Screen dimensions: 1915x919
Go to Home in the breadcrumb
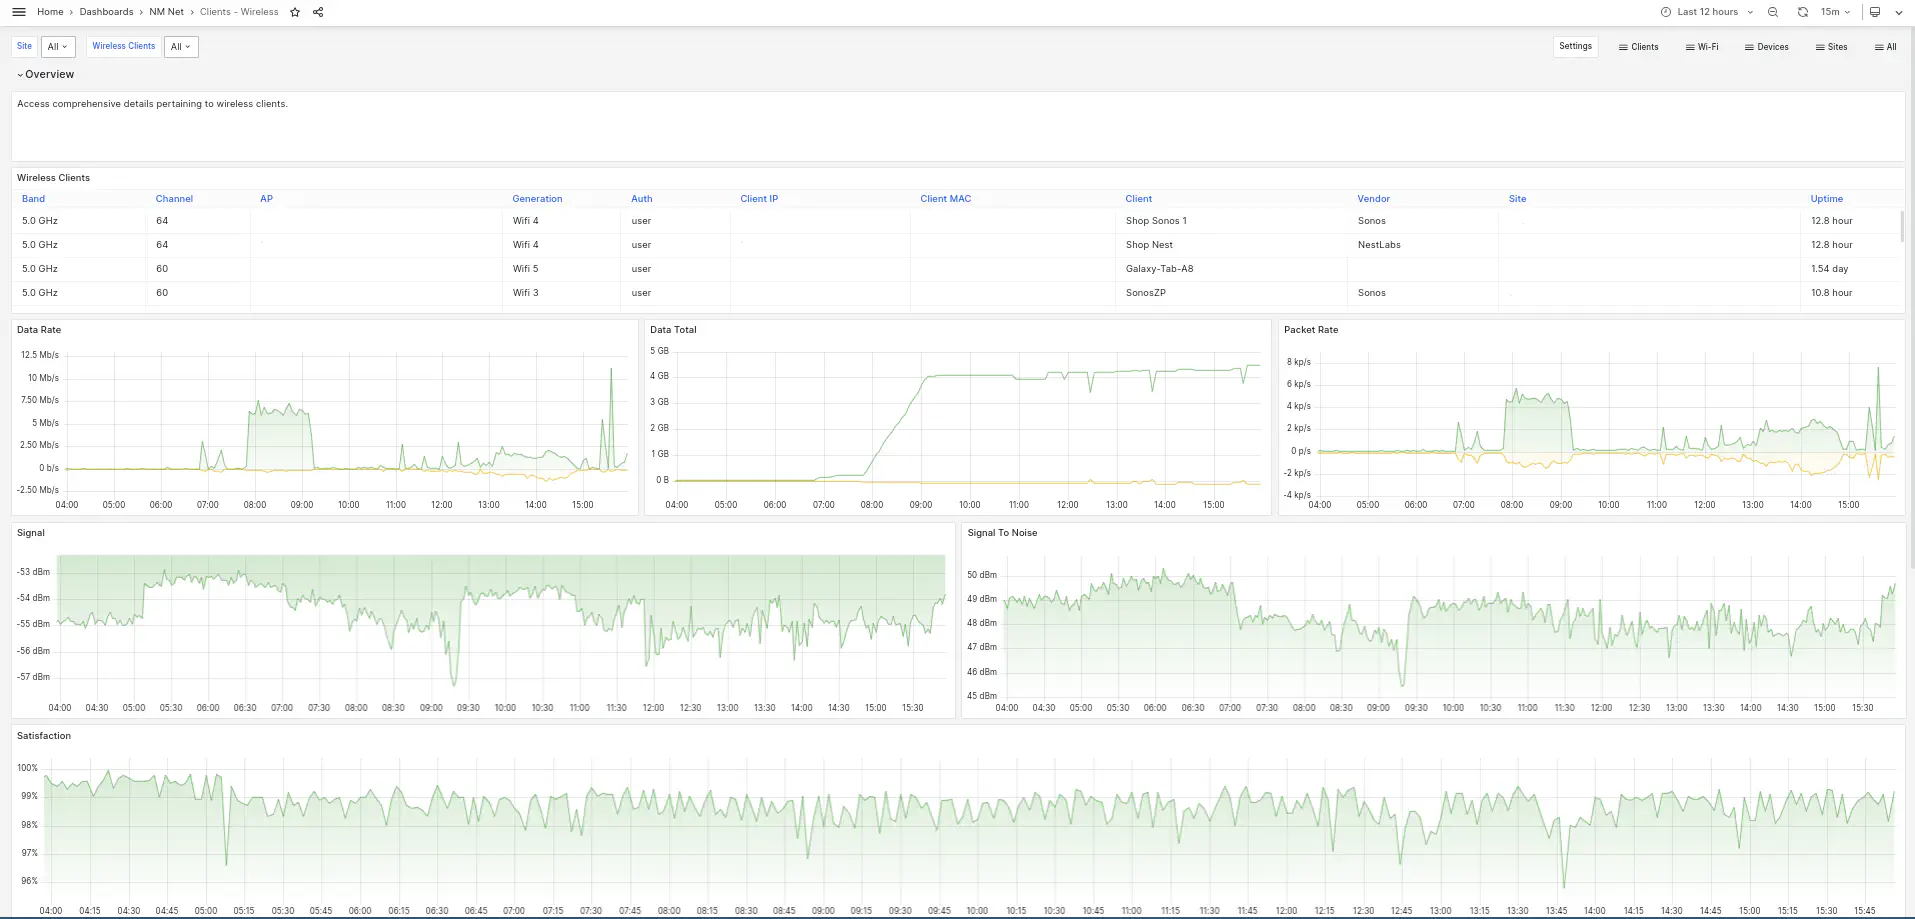[x=50, y=12]
